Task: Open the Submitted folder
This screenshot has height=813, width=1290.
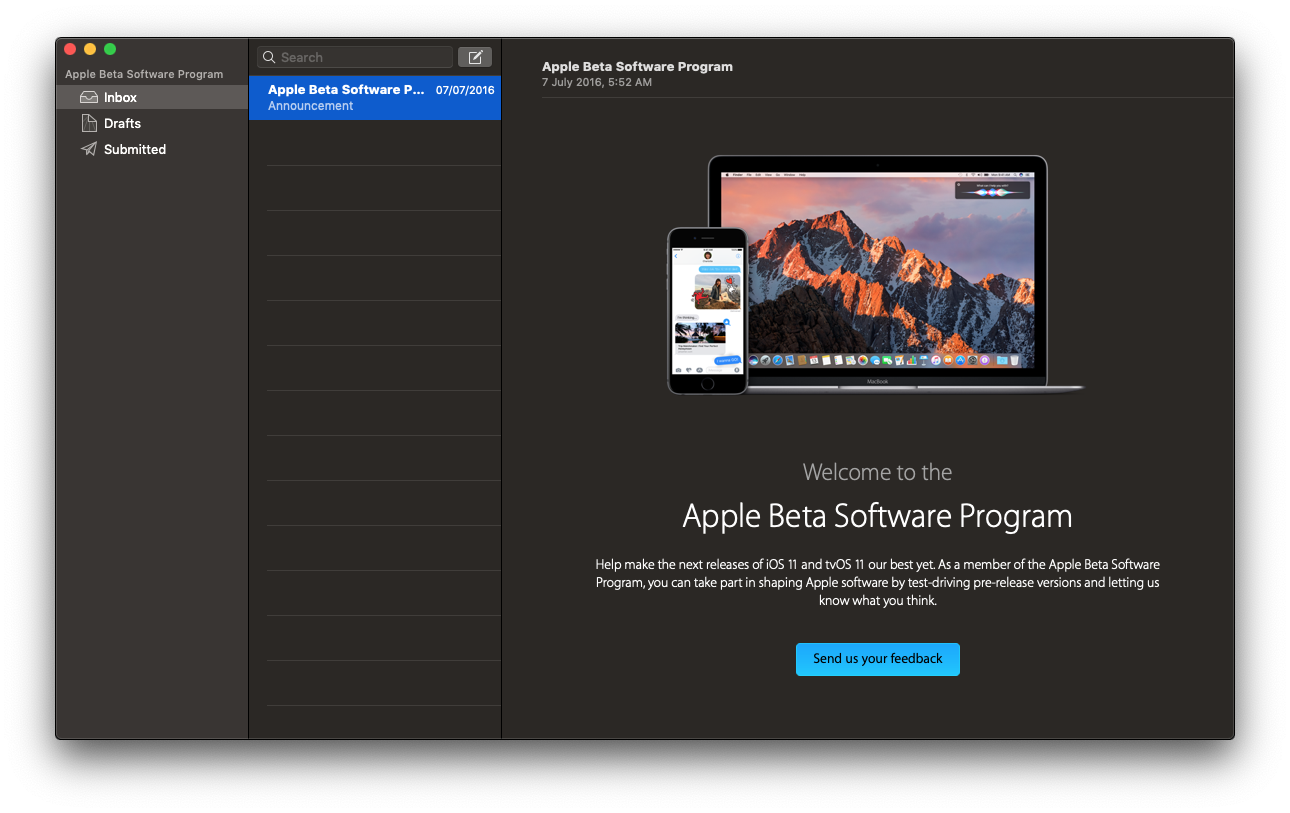Action: coord(151,149)
